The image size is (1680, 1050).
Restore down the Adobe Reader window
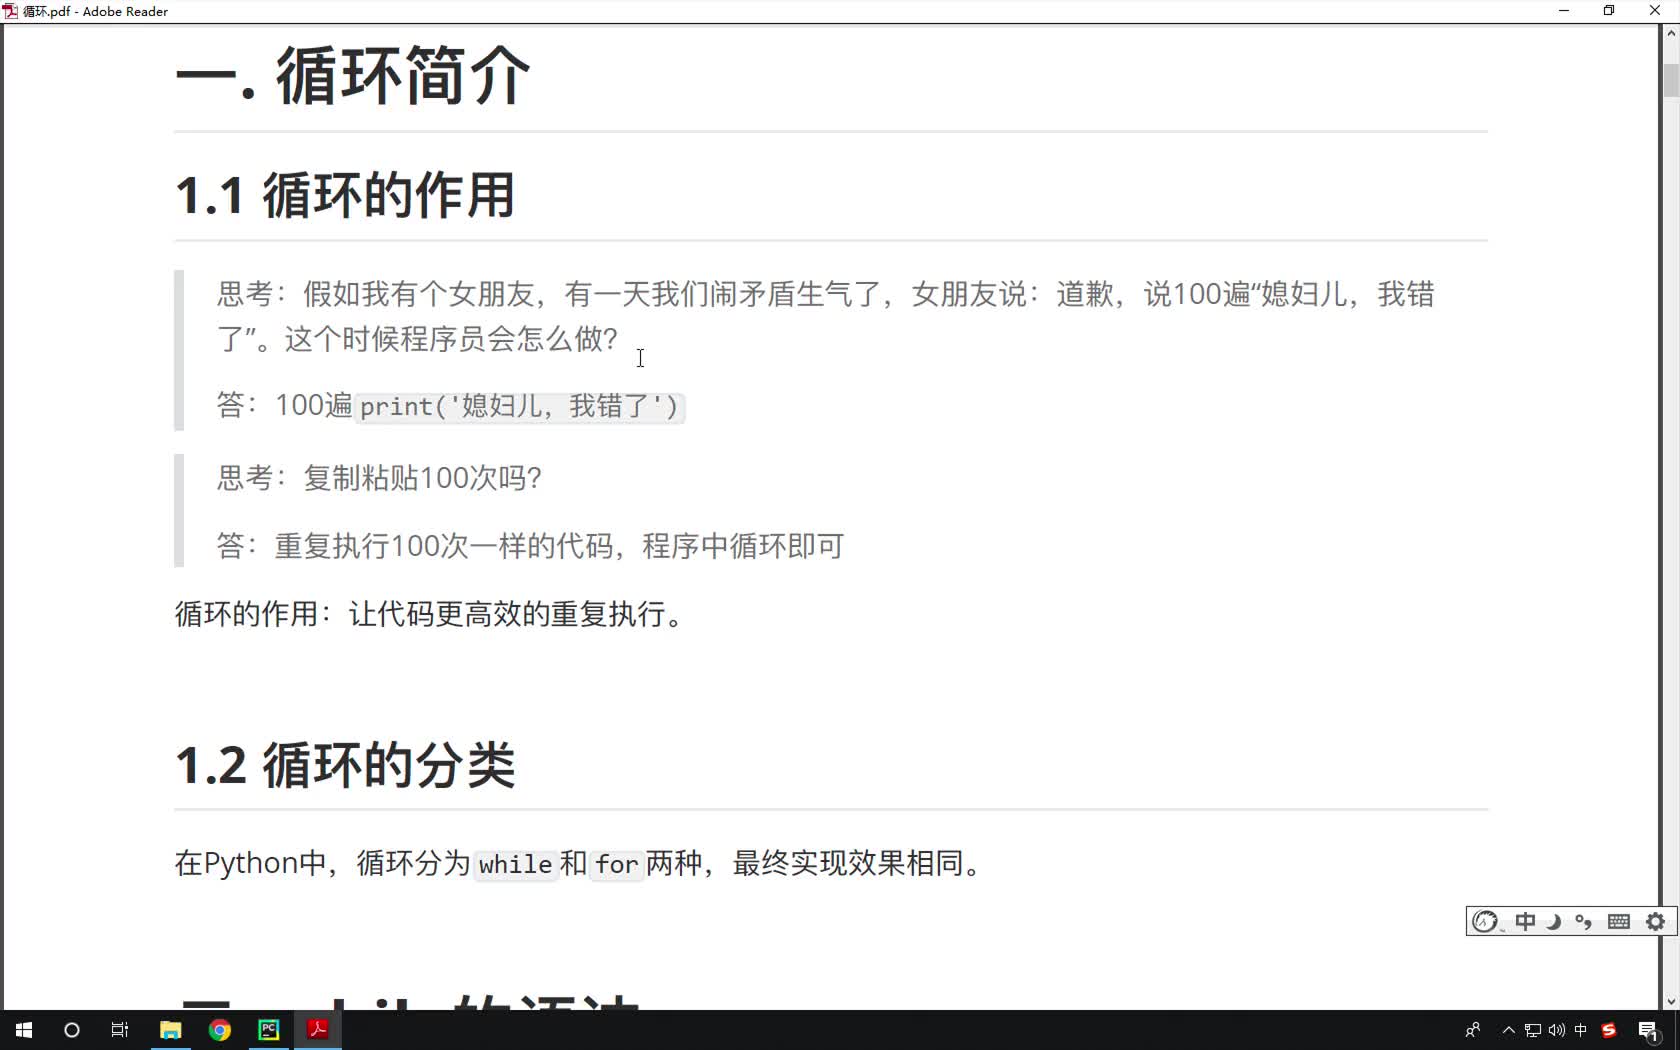point(1609,11)
